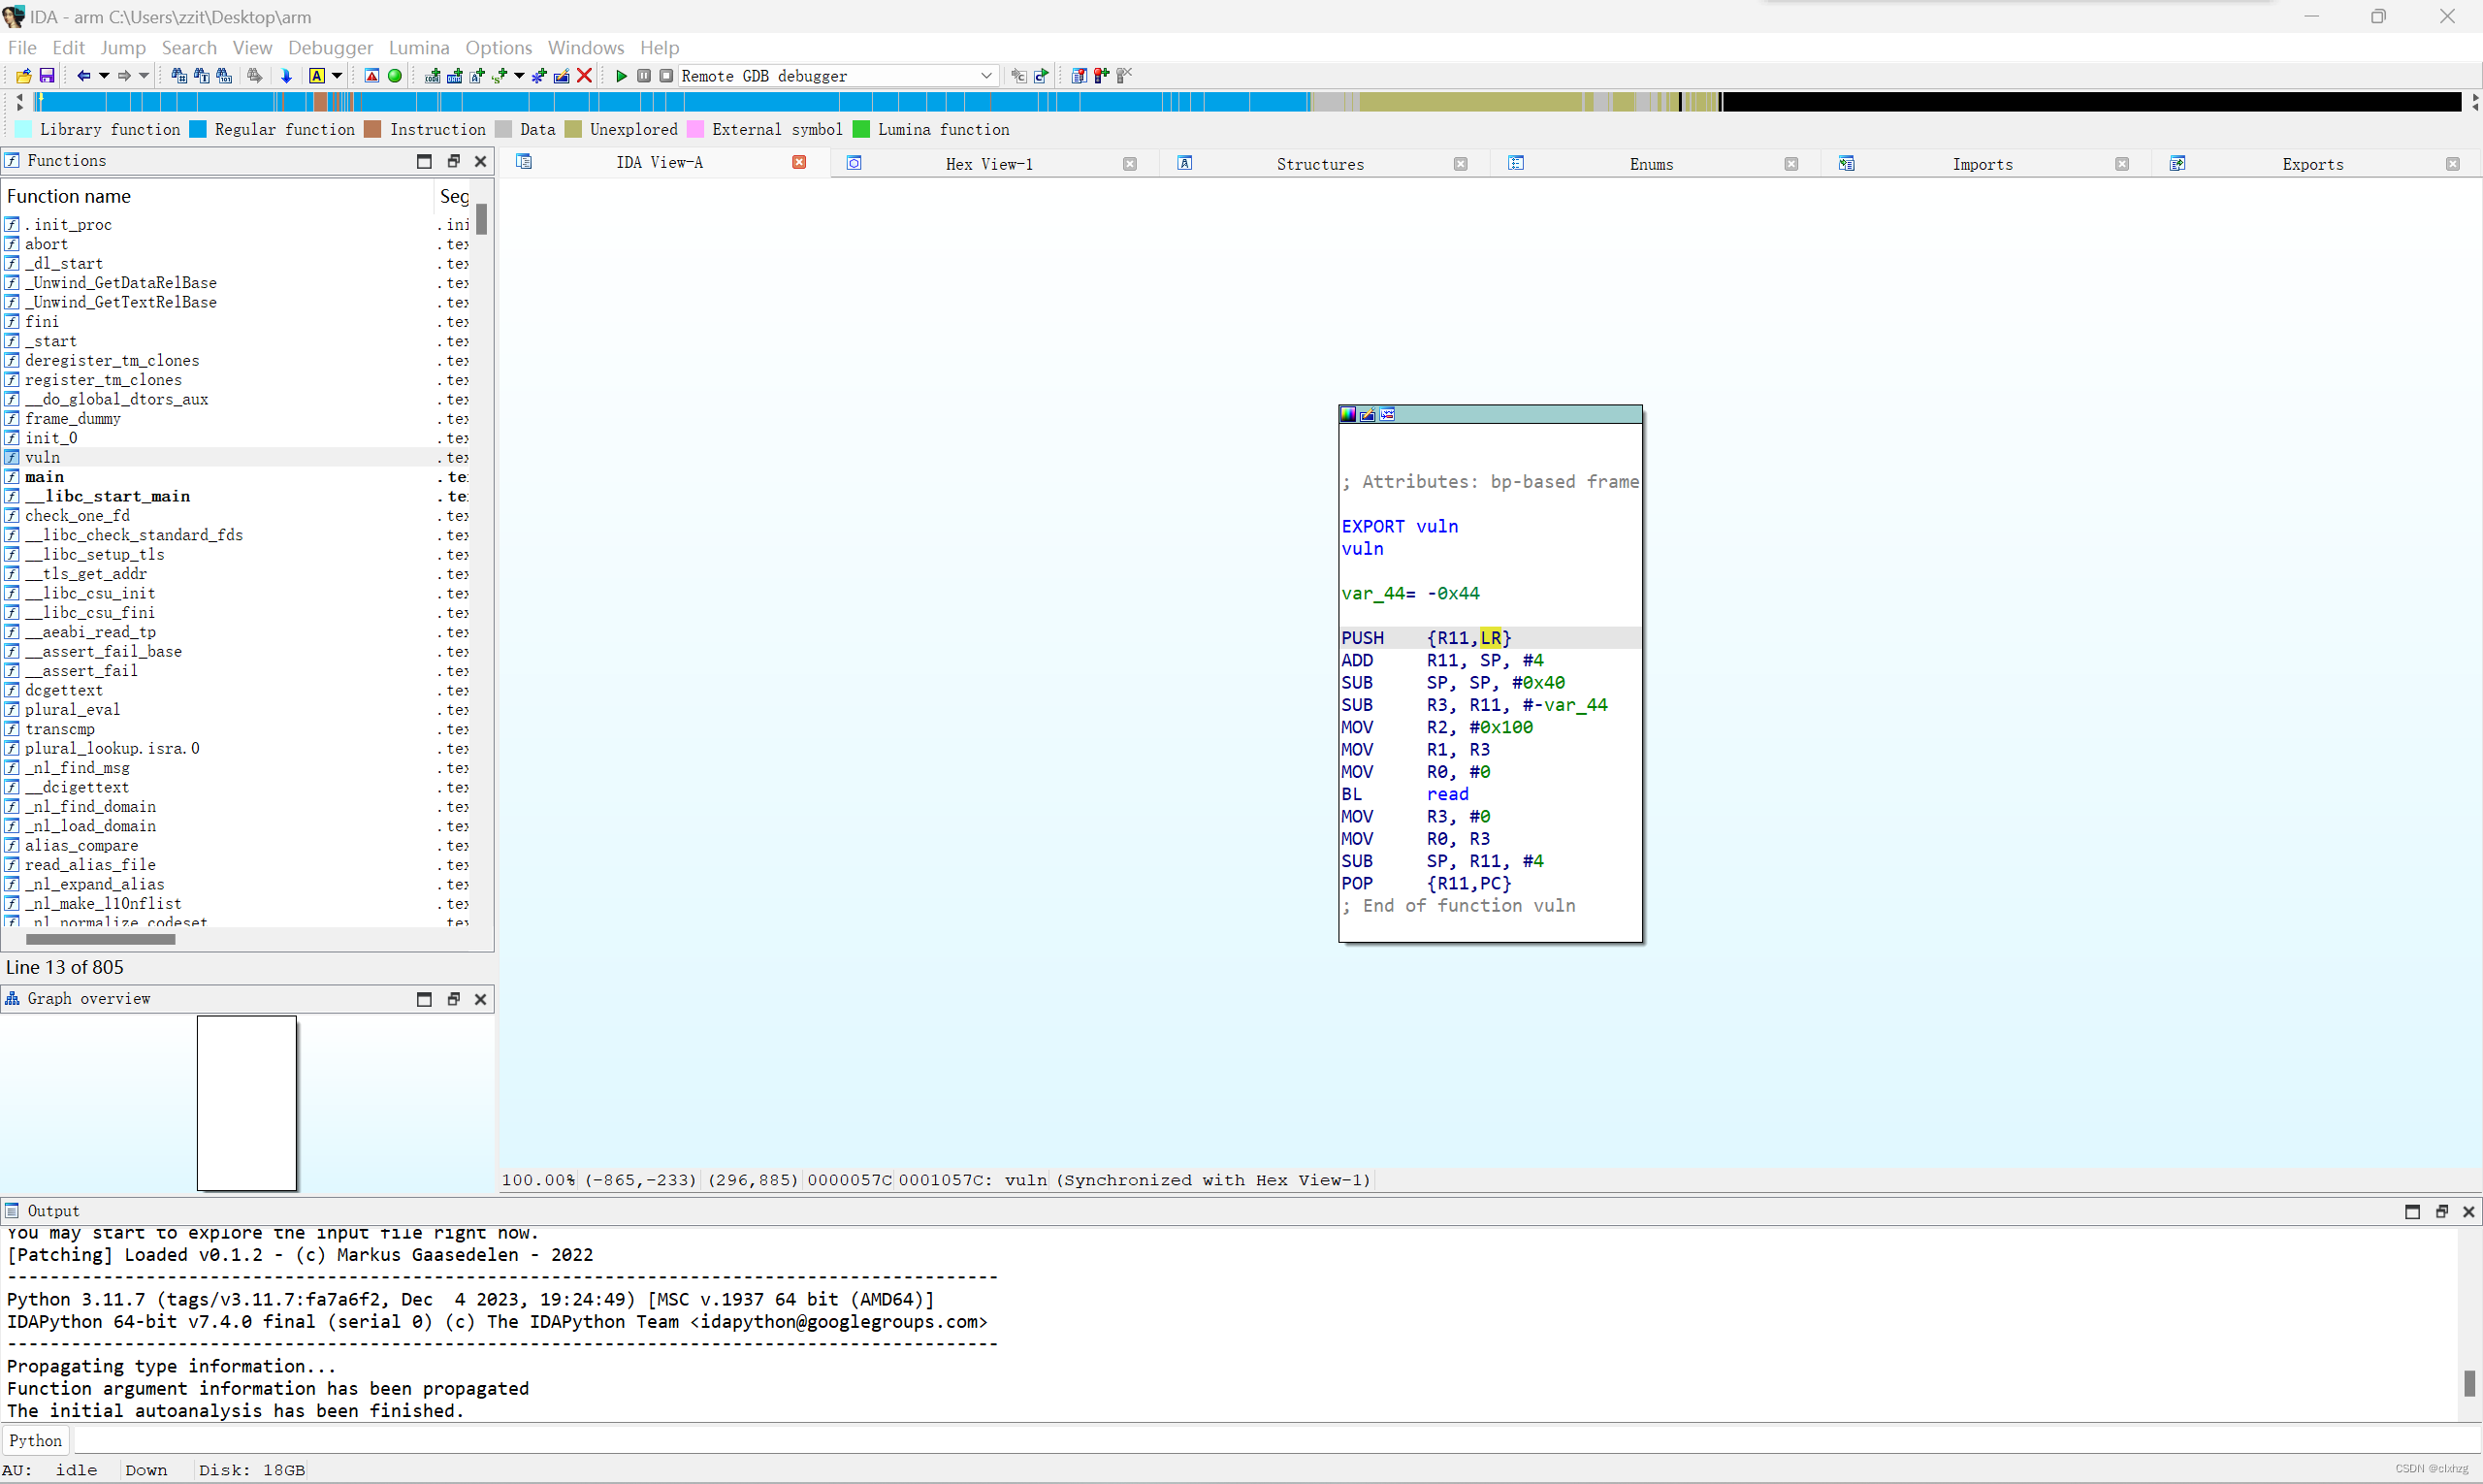Click the Text search binoculars icon
This screenshot has height=1484, width=2483.
click(x=204, y=76)
